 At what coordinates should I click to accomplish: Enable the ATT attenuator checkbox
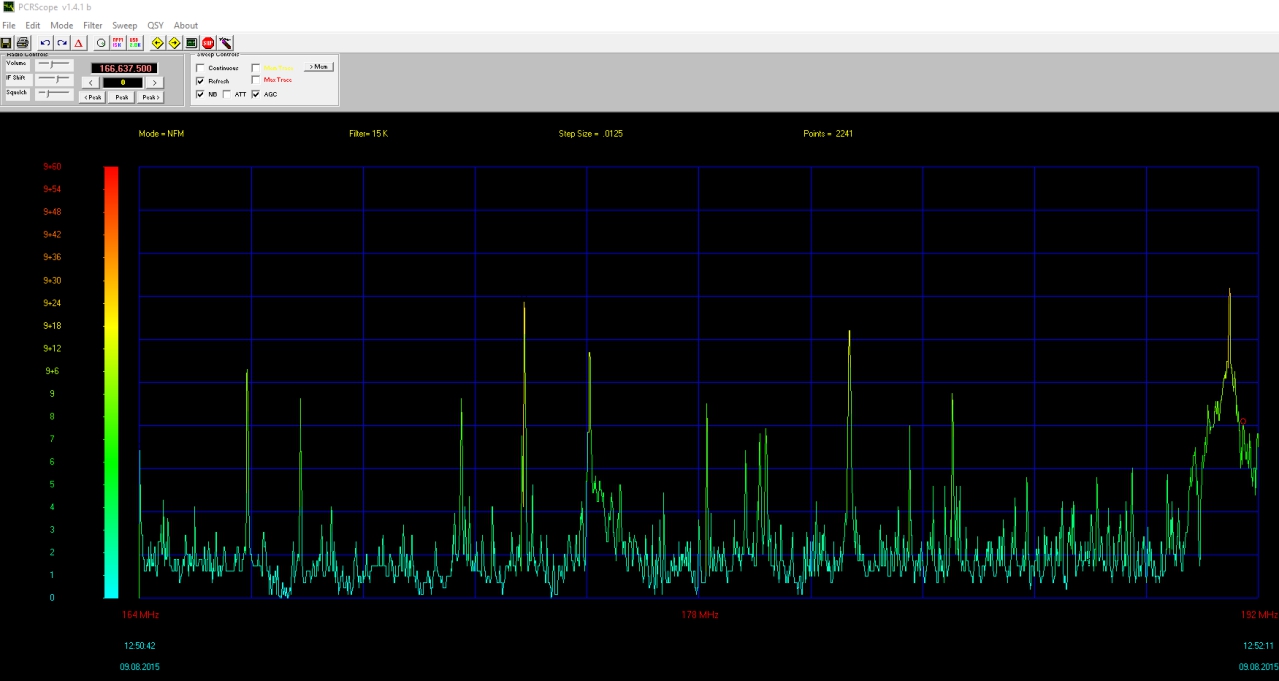[x=227, y=94]
